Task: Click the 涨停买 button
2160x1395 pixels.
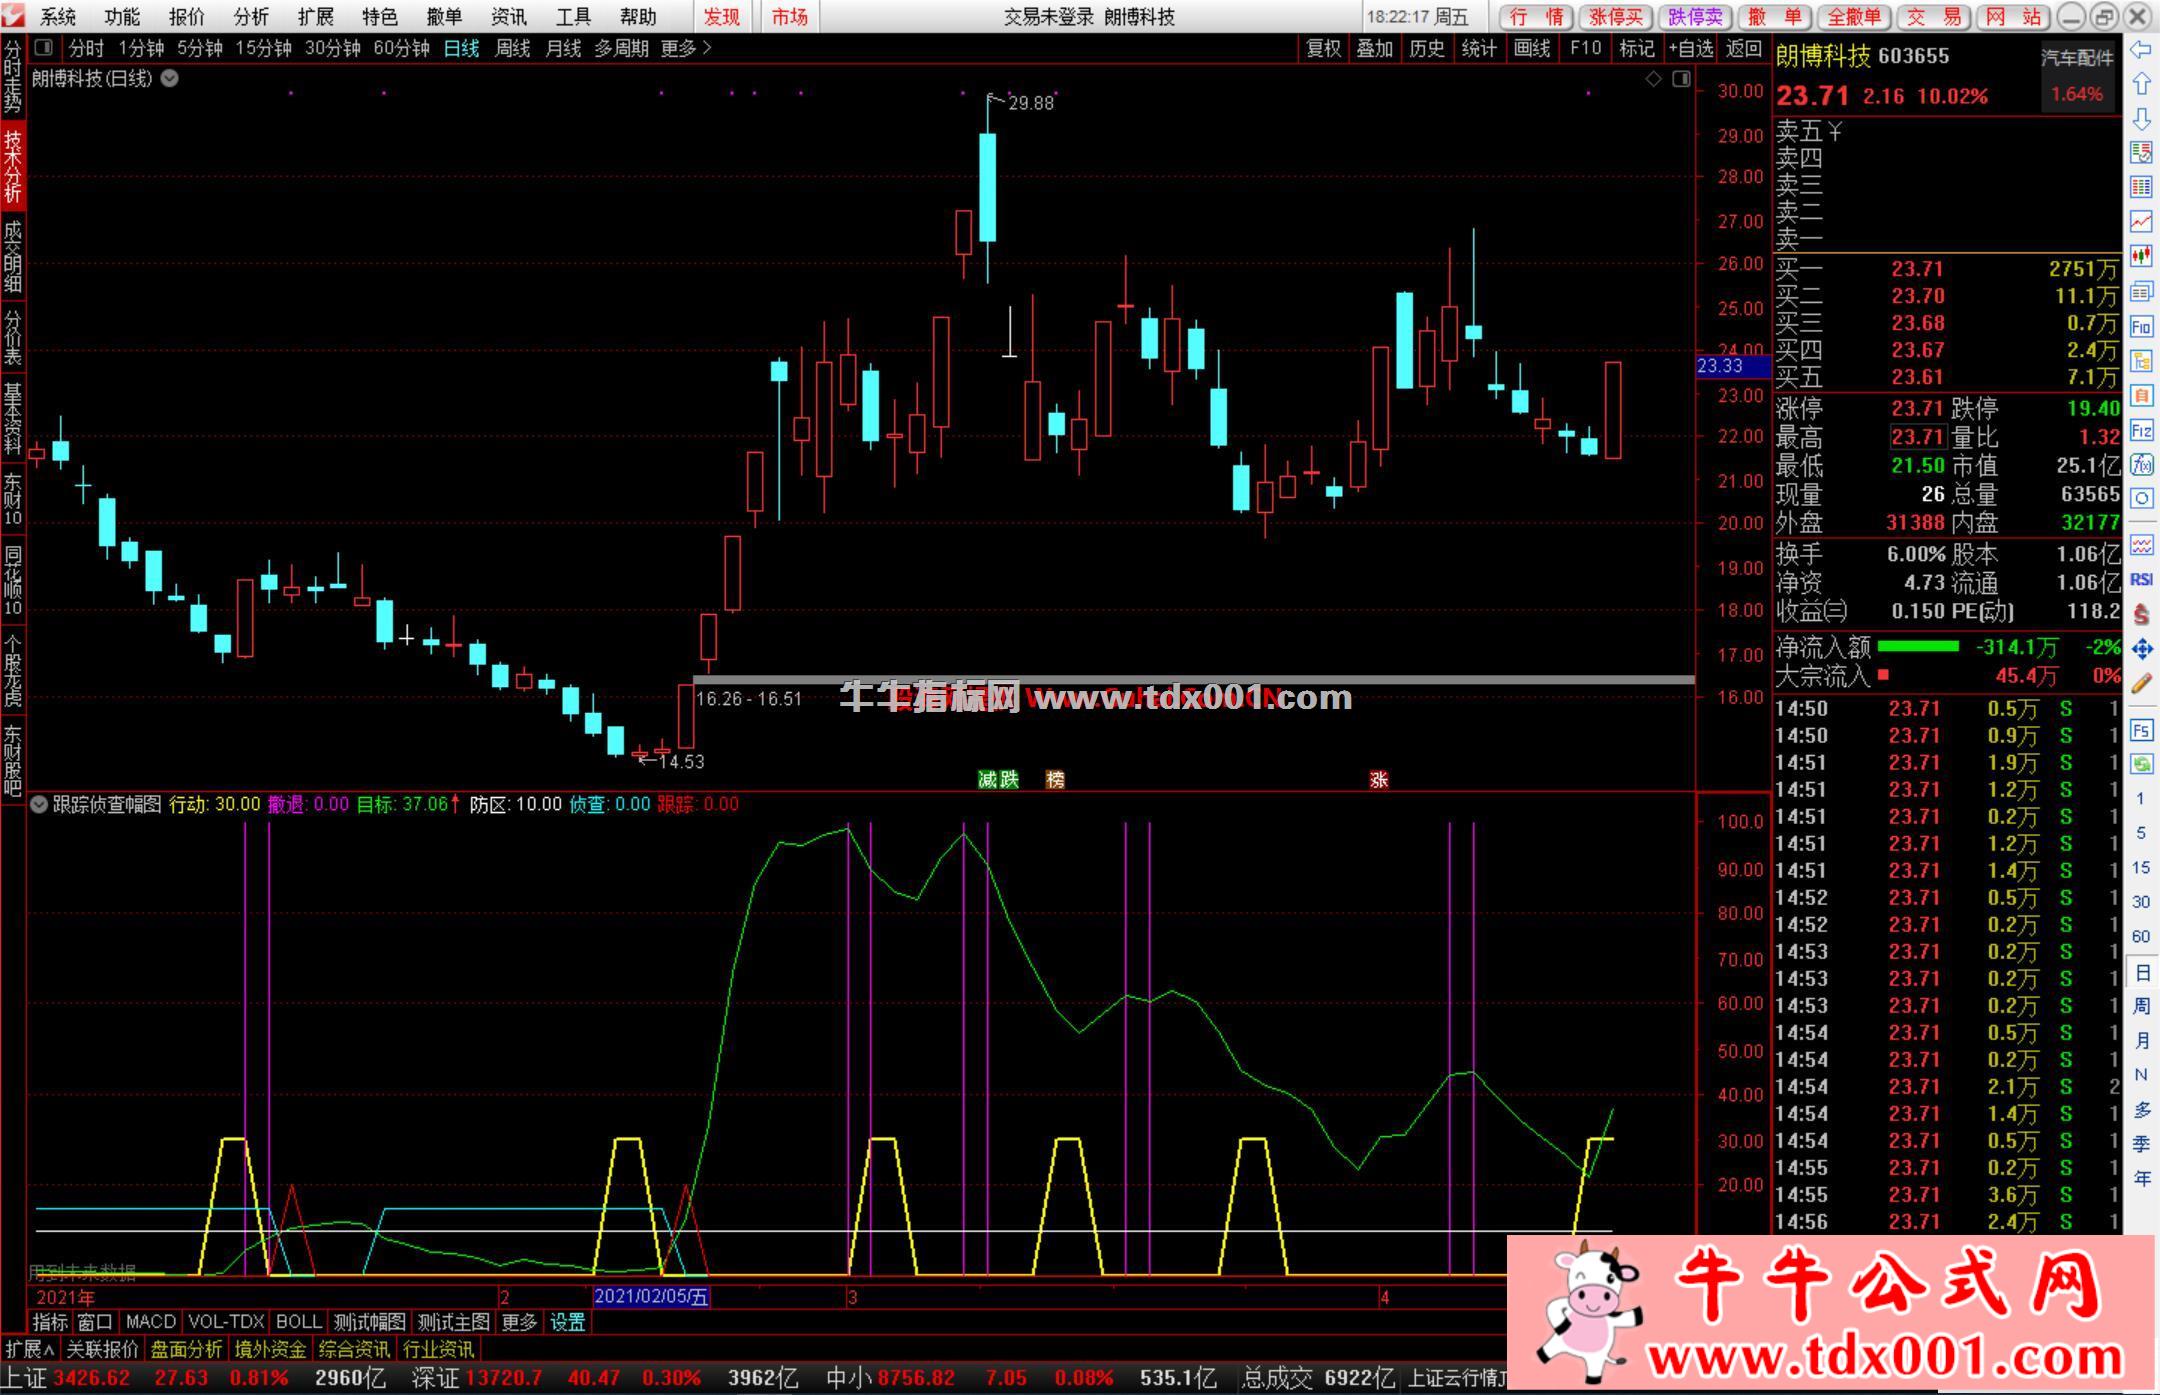Action: [x=1616, y=17]
